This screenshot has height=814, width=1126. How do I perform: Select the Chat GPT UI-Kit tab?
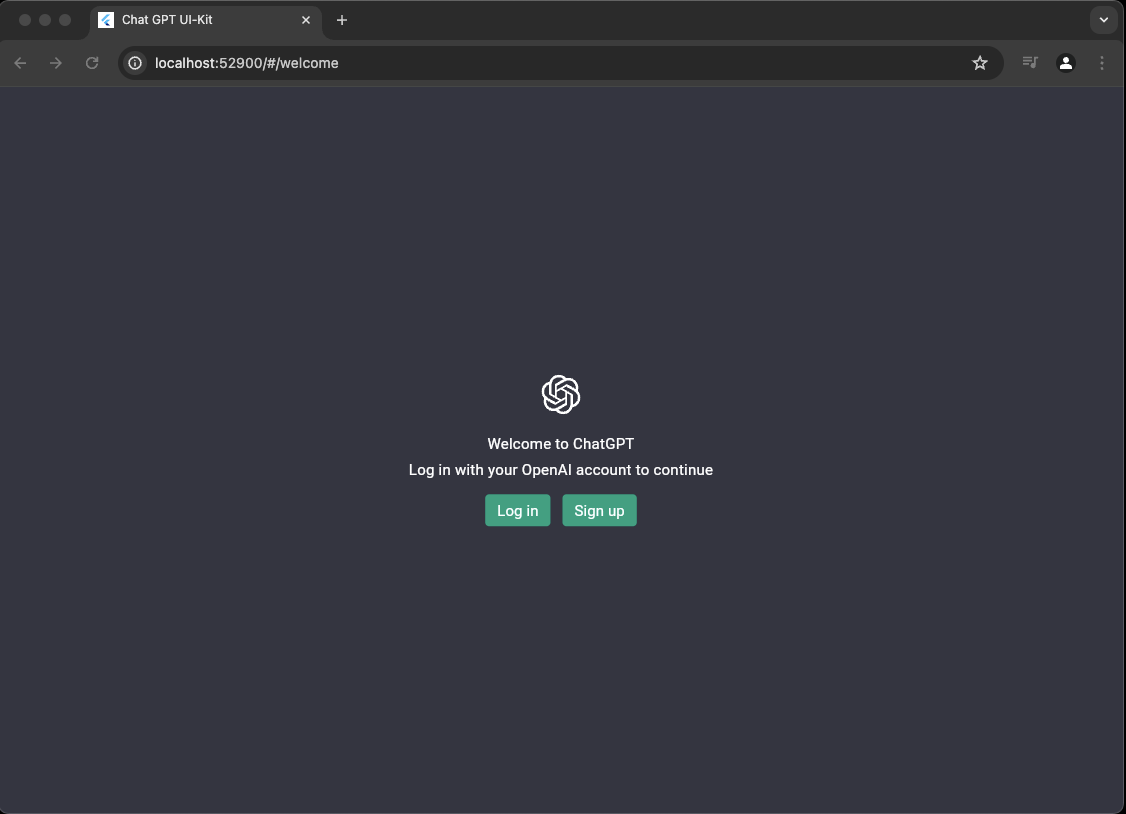[x=205, y=20]
